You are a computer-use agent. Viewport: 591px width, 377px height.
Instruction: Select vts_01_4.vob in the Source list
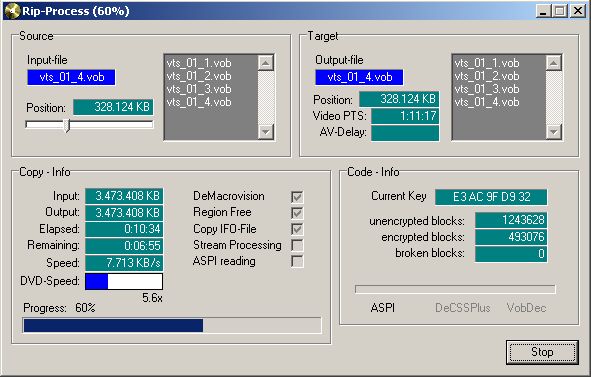click(199, 102)
